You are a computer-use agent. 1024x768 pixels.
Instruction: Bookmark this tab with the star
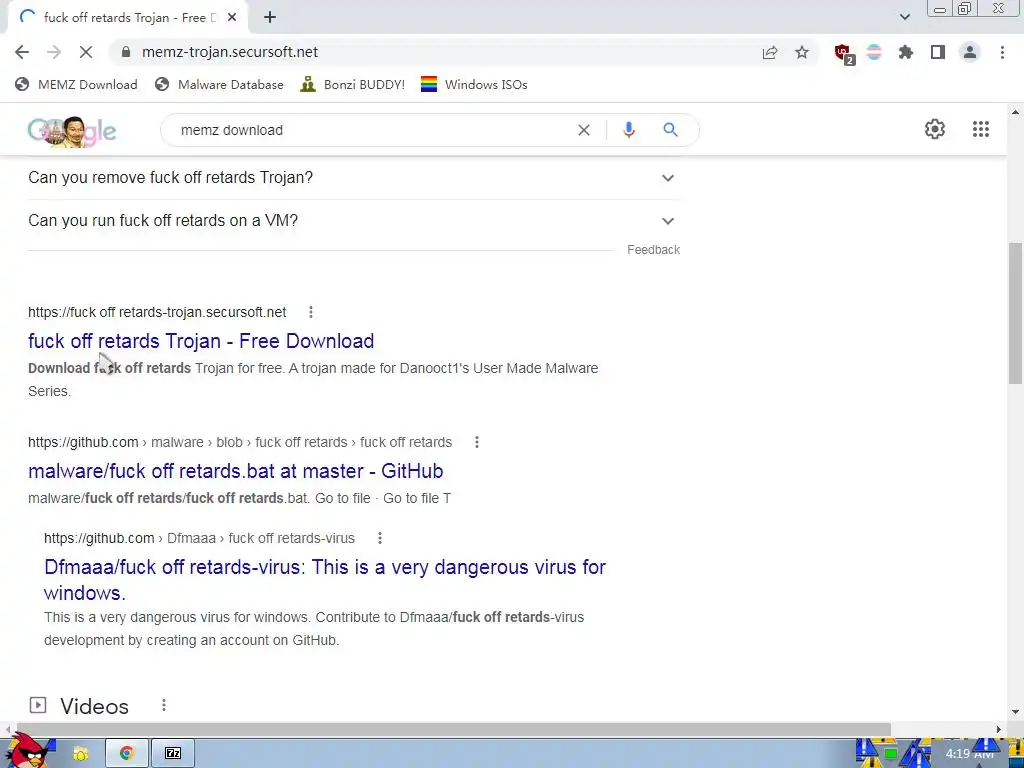click(x=802, y=52)
